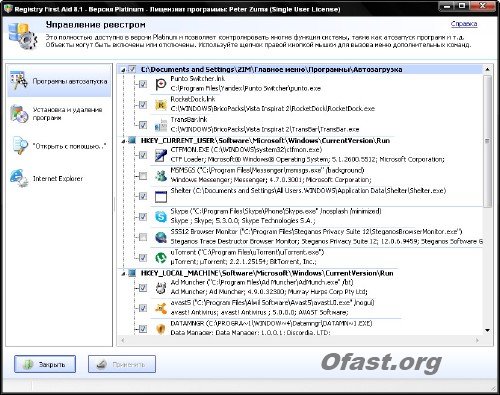
Task: Click the MSMSGS Windows Messenger icon
Action: 161,176
